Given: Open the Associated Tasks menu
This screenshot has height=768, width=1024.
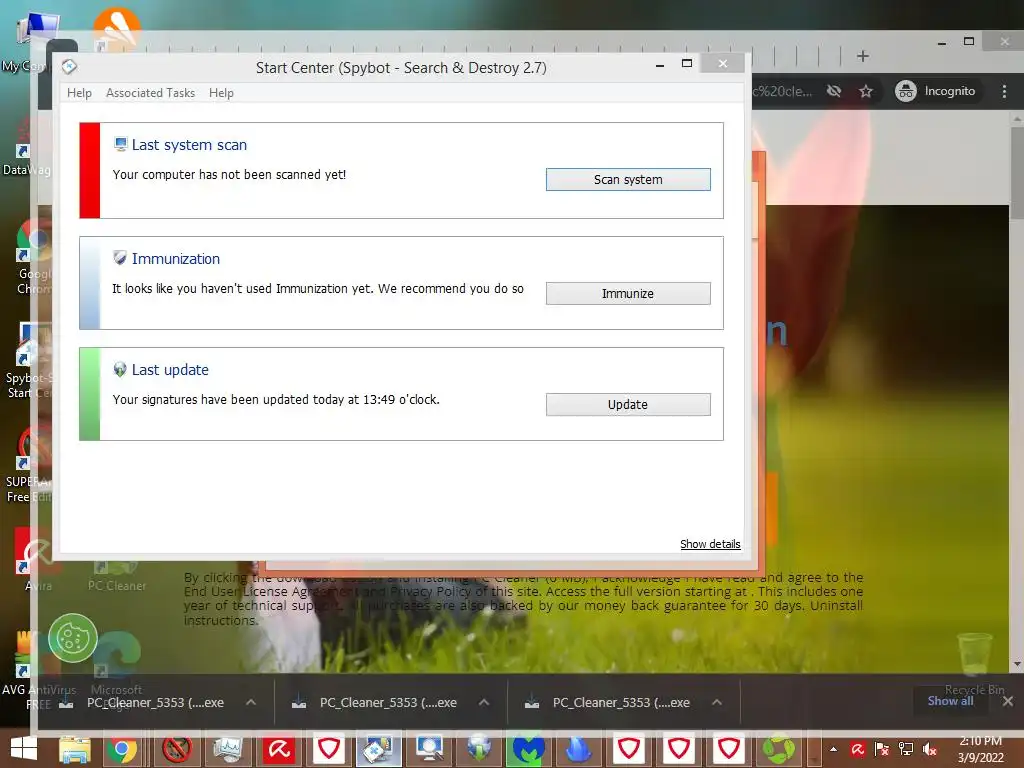Looking at the screenshot, I should point(150,93).
